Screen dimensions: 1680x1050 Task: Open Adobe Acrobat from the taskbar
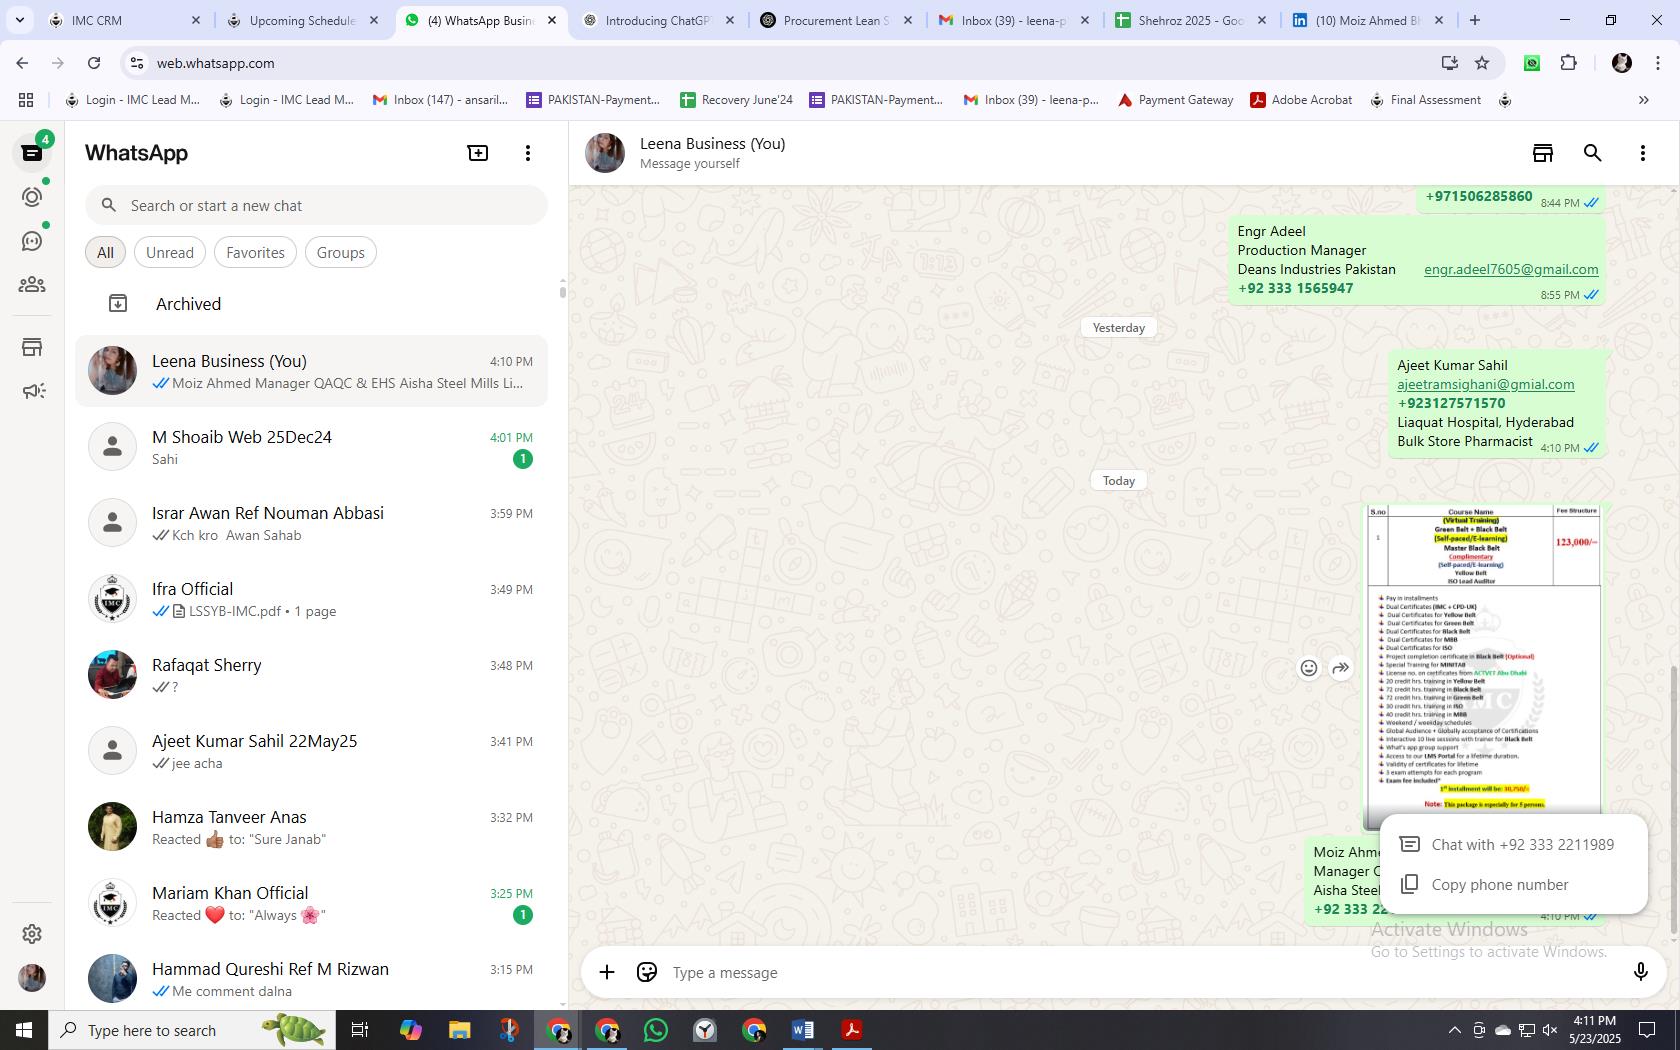(852, 1030)
